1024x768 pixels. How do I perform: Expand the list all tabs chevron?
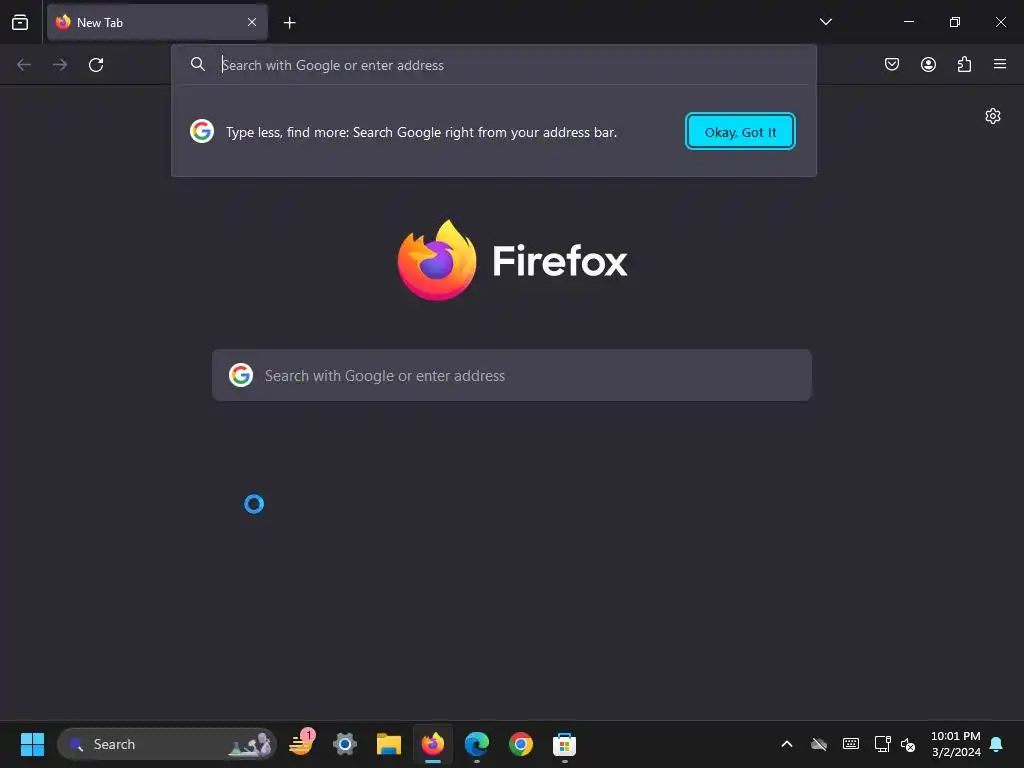tap(825, 22)
